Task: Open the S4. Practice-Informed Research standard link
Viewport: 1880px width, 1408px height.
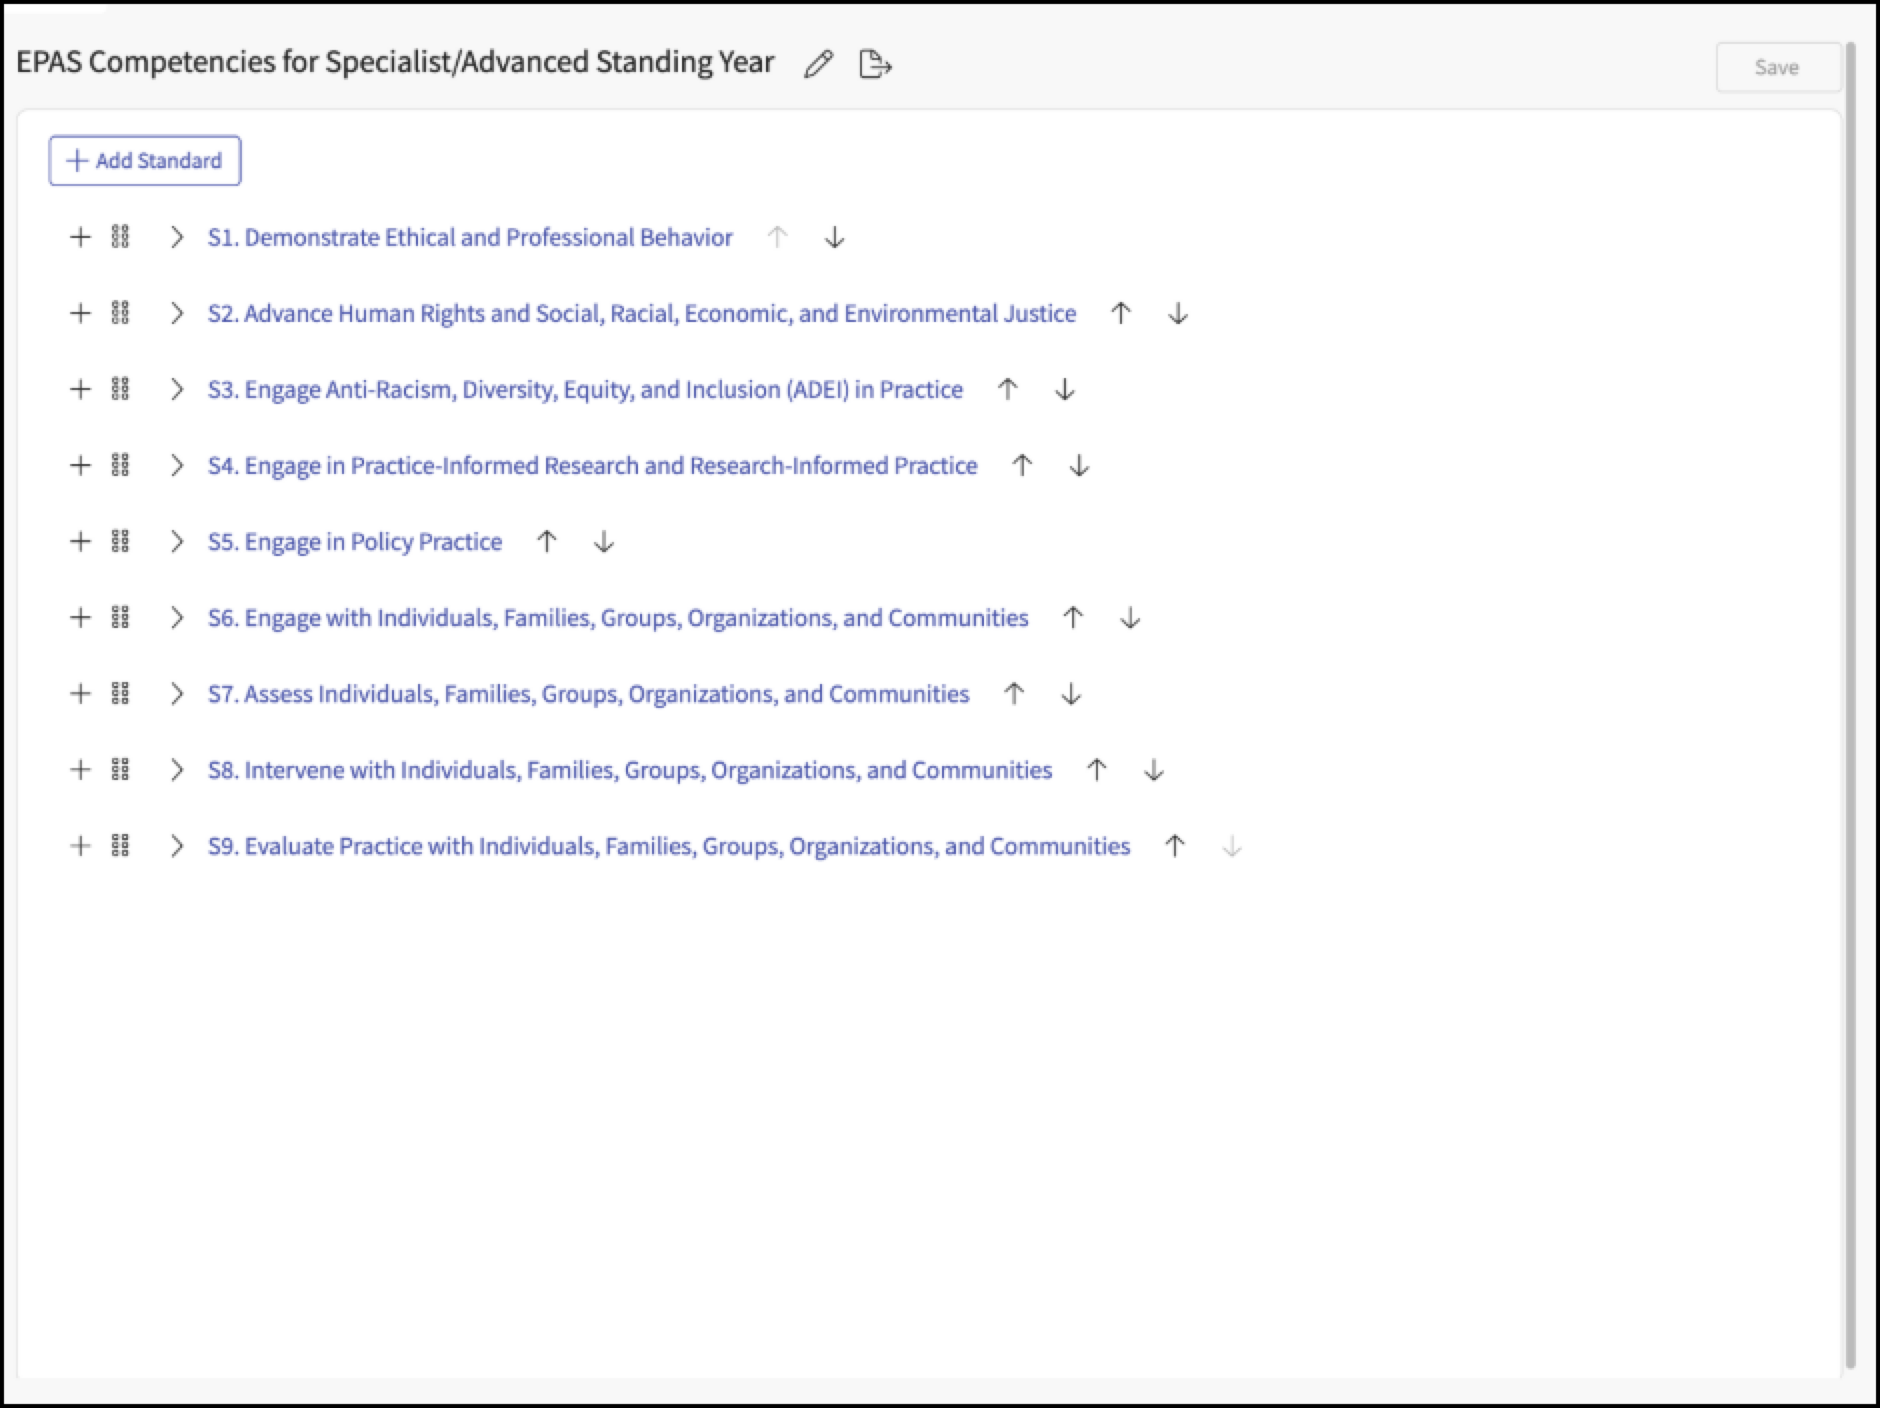Action: coord(592,465)
